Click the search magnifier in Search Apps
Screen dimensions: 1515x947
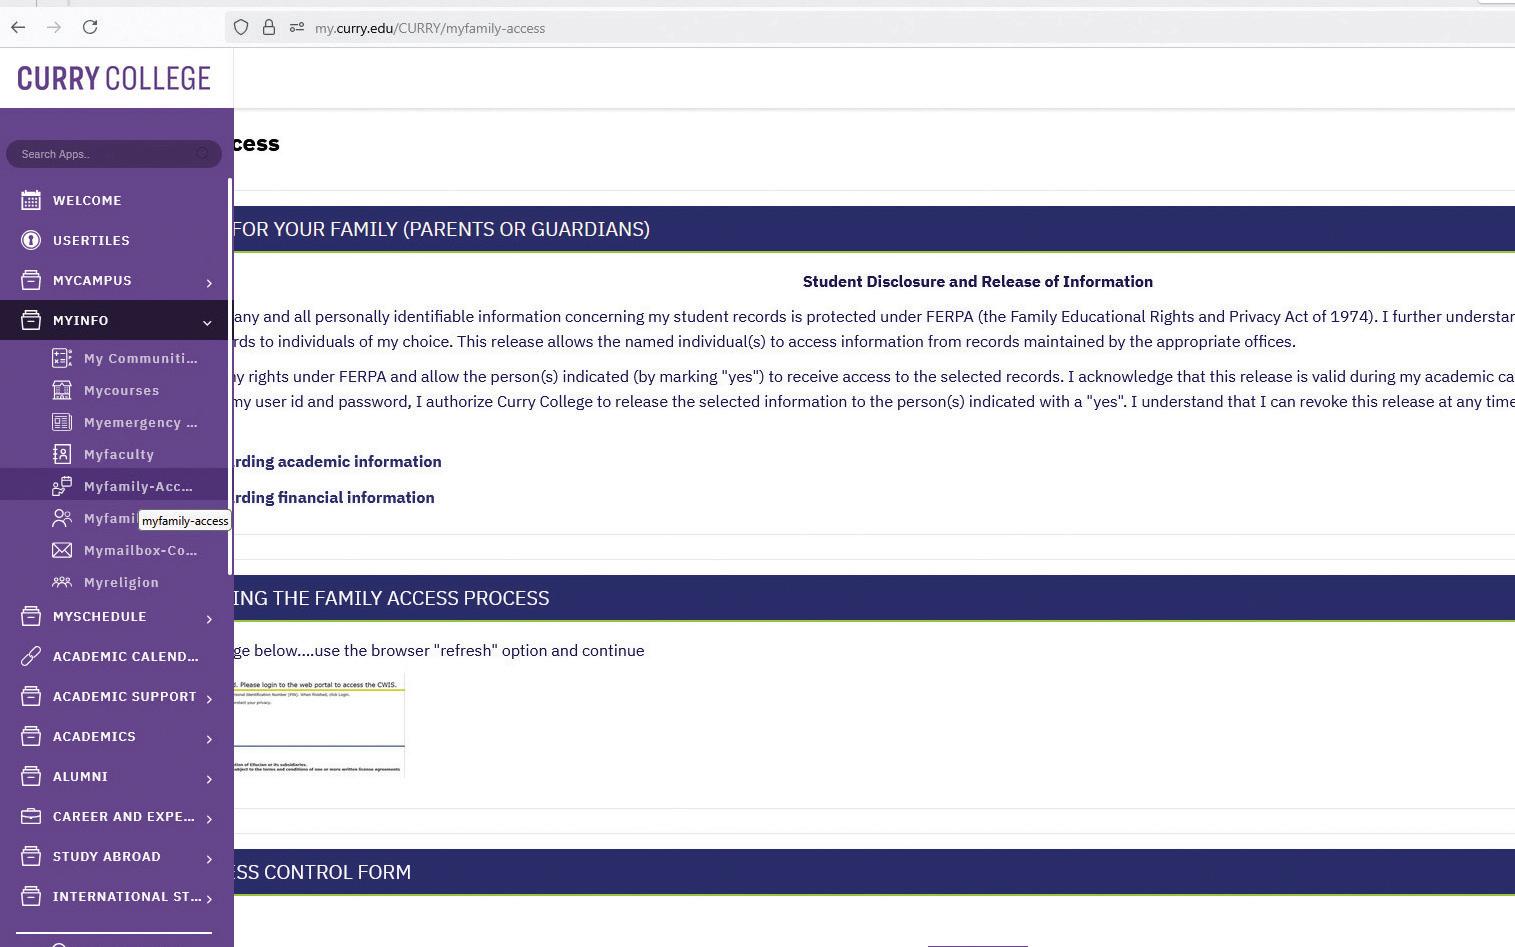(x=203, y=153)
